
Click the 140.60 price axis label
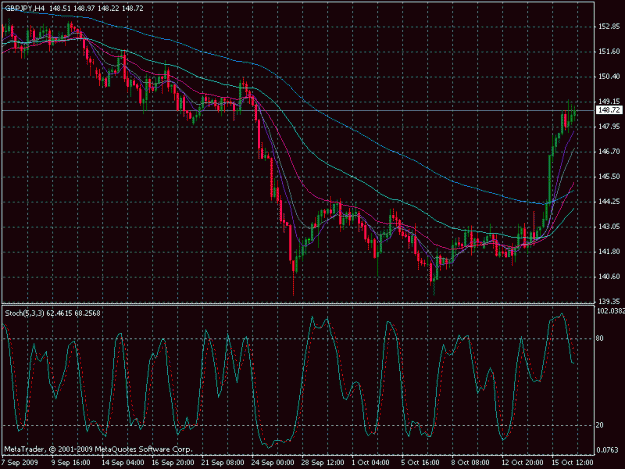pyautogui.click(x=609, y=277)
